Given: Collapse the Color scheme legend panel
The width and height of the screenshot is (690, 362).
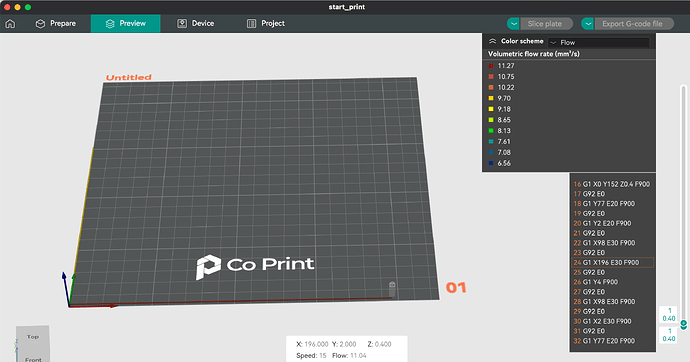Looking at the screenshot, I should 492,41.
